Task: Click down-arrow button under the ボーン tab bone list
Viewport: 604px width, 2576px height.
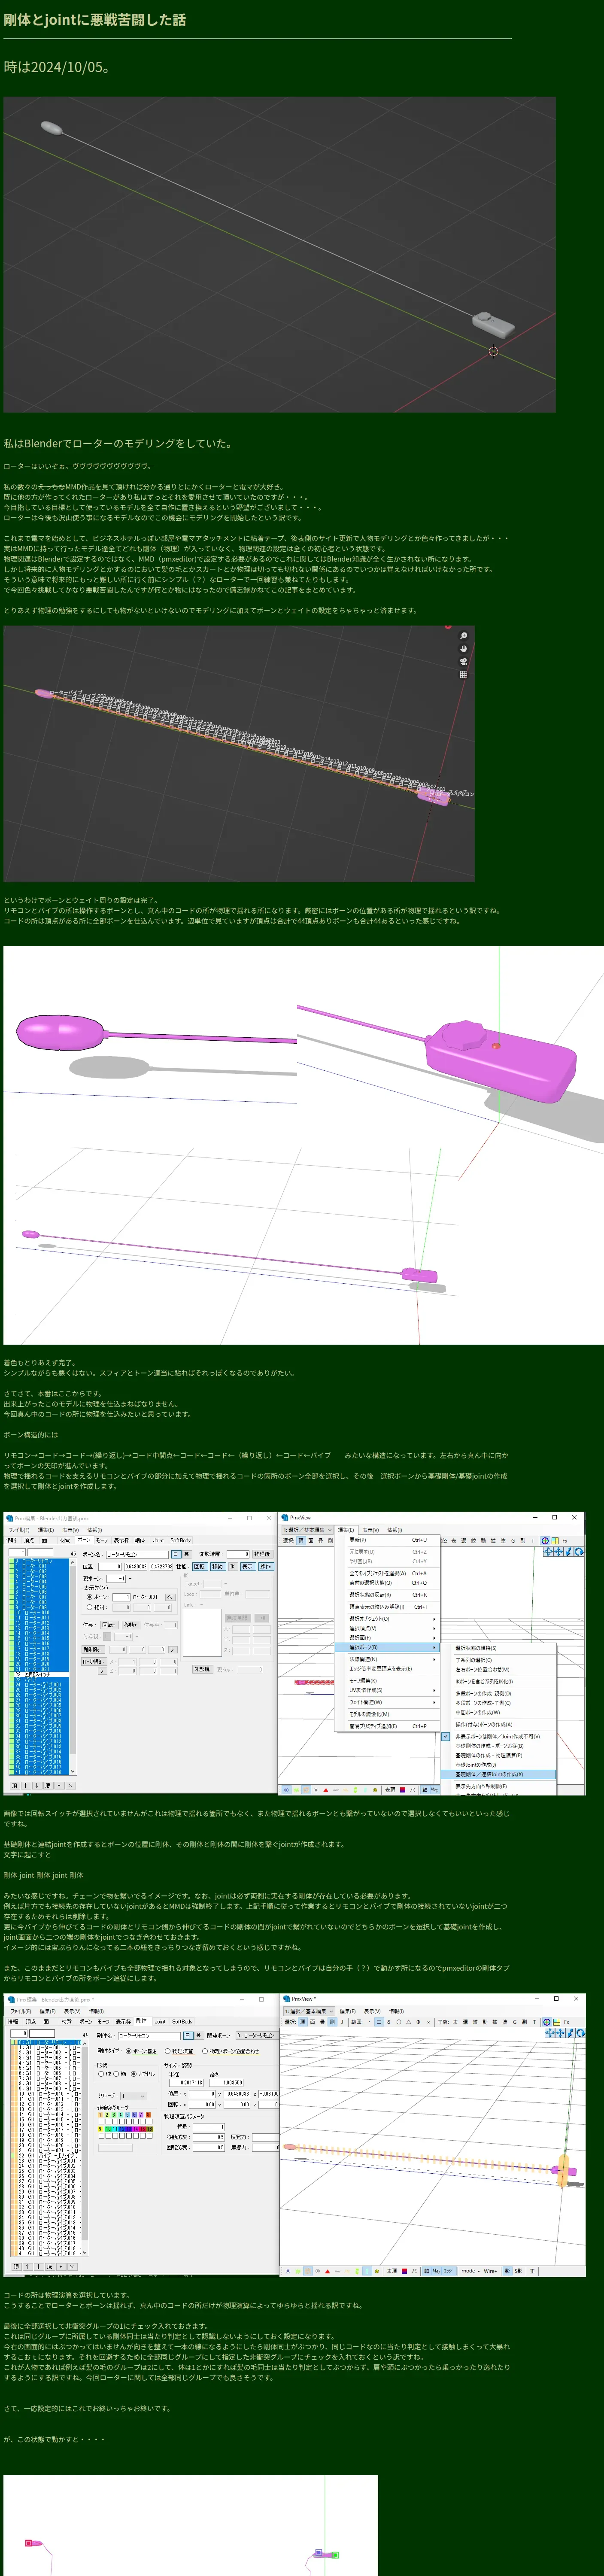Action: pos(37,1786)
